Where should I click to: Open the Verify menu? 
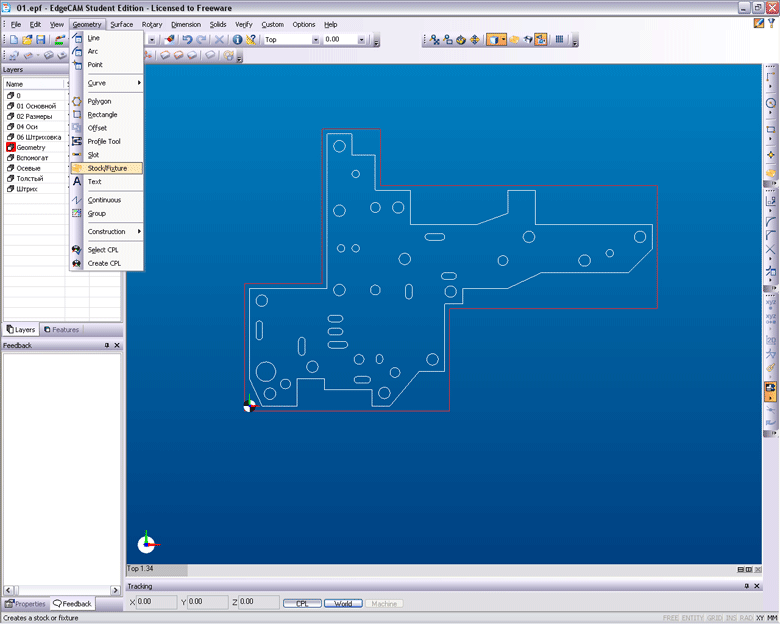[x=244, y=24]
